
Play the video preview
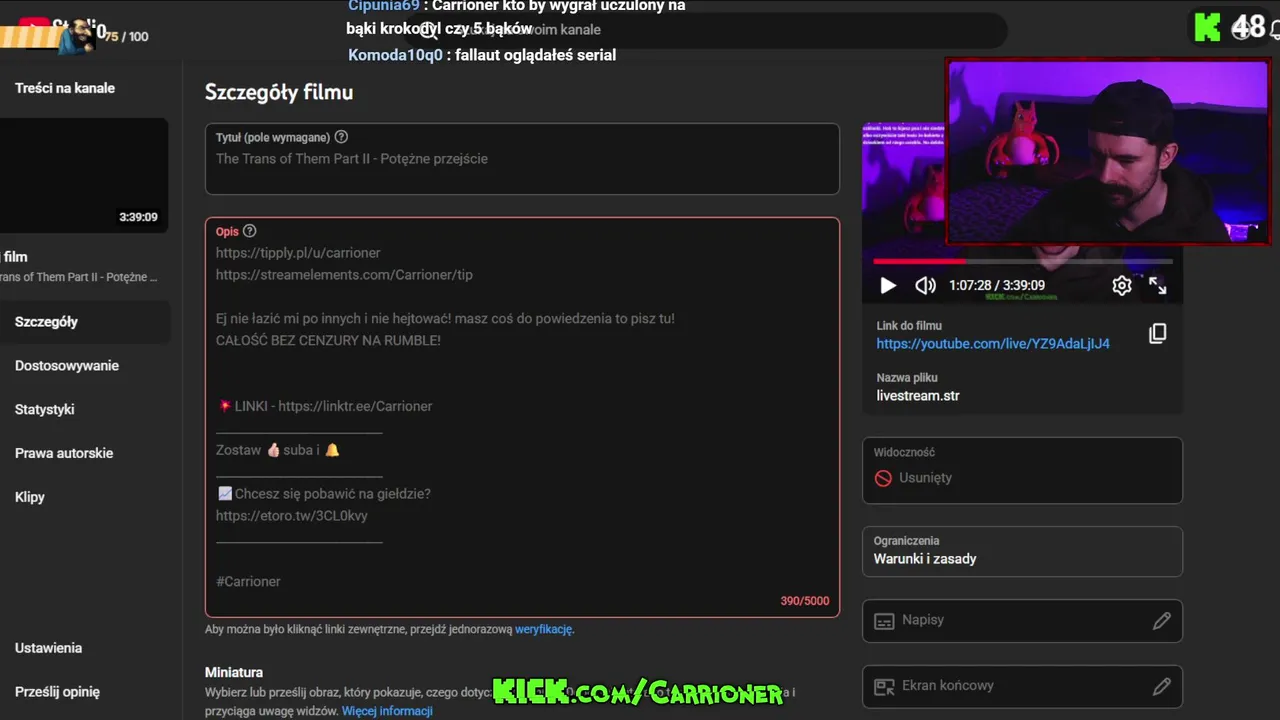(x=887, y=286)
